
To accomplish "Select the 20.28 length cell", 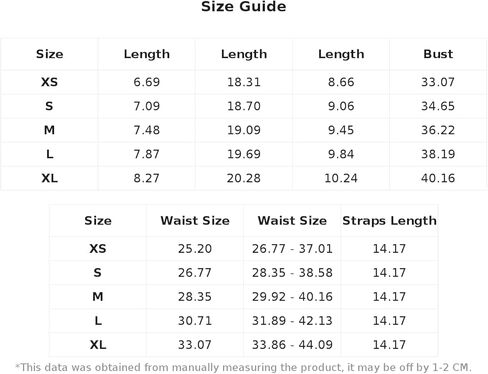I will pyautogui.click(x=244, y=178).
